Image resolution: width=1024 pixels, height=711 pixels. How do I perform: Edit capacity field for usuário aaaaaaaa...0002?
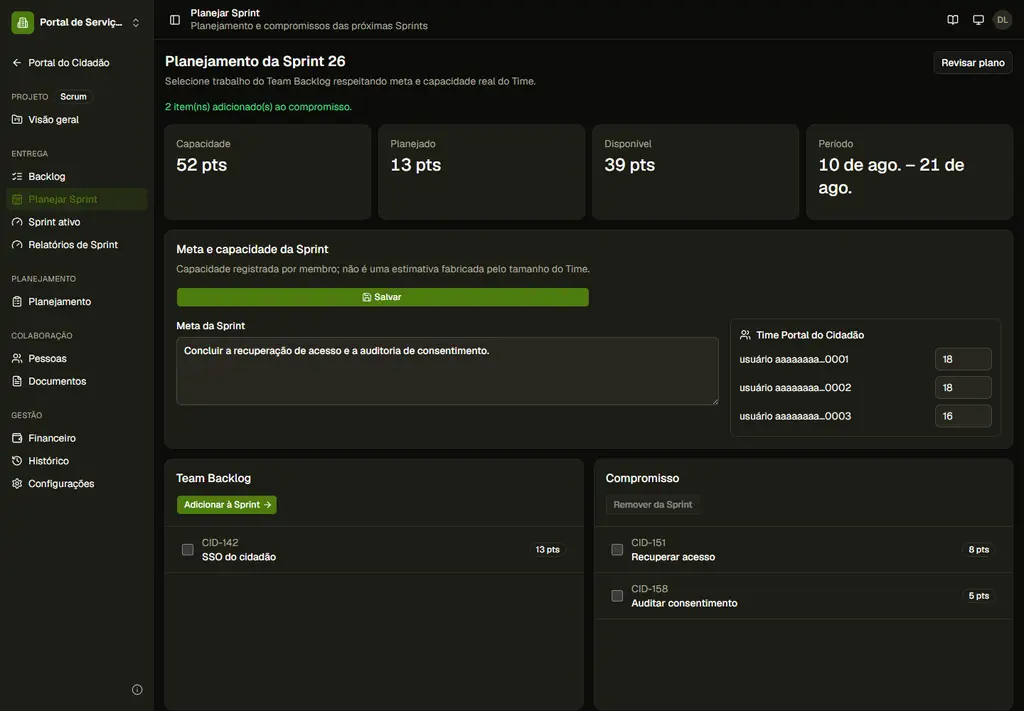coord(963,388)
